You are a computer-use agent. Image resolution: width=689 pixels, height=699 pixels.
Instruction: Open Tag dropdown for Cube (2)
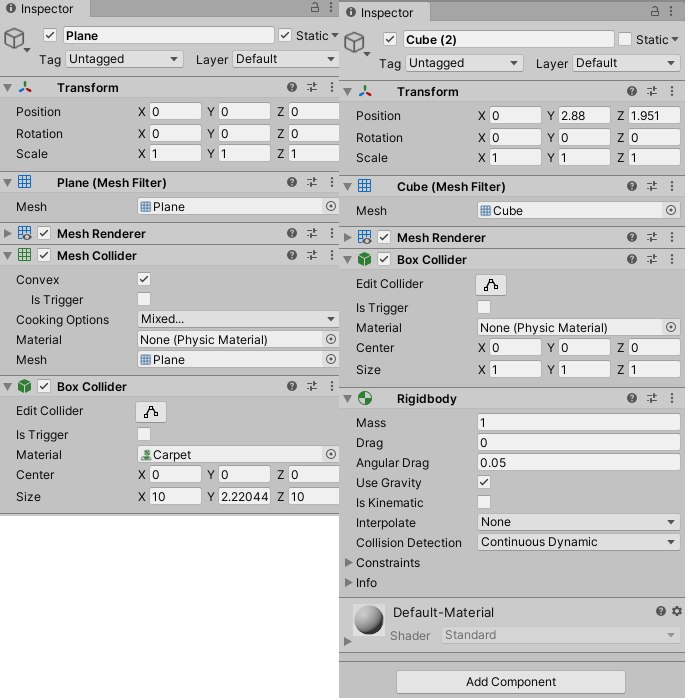(x=463, y=63)
